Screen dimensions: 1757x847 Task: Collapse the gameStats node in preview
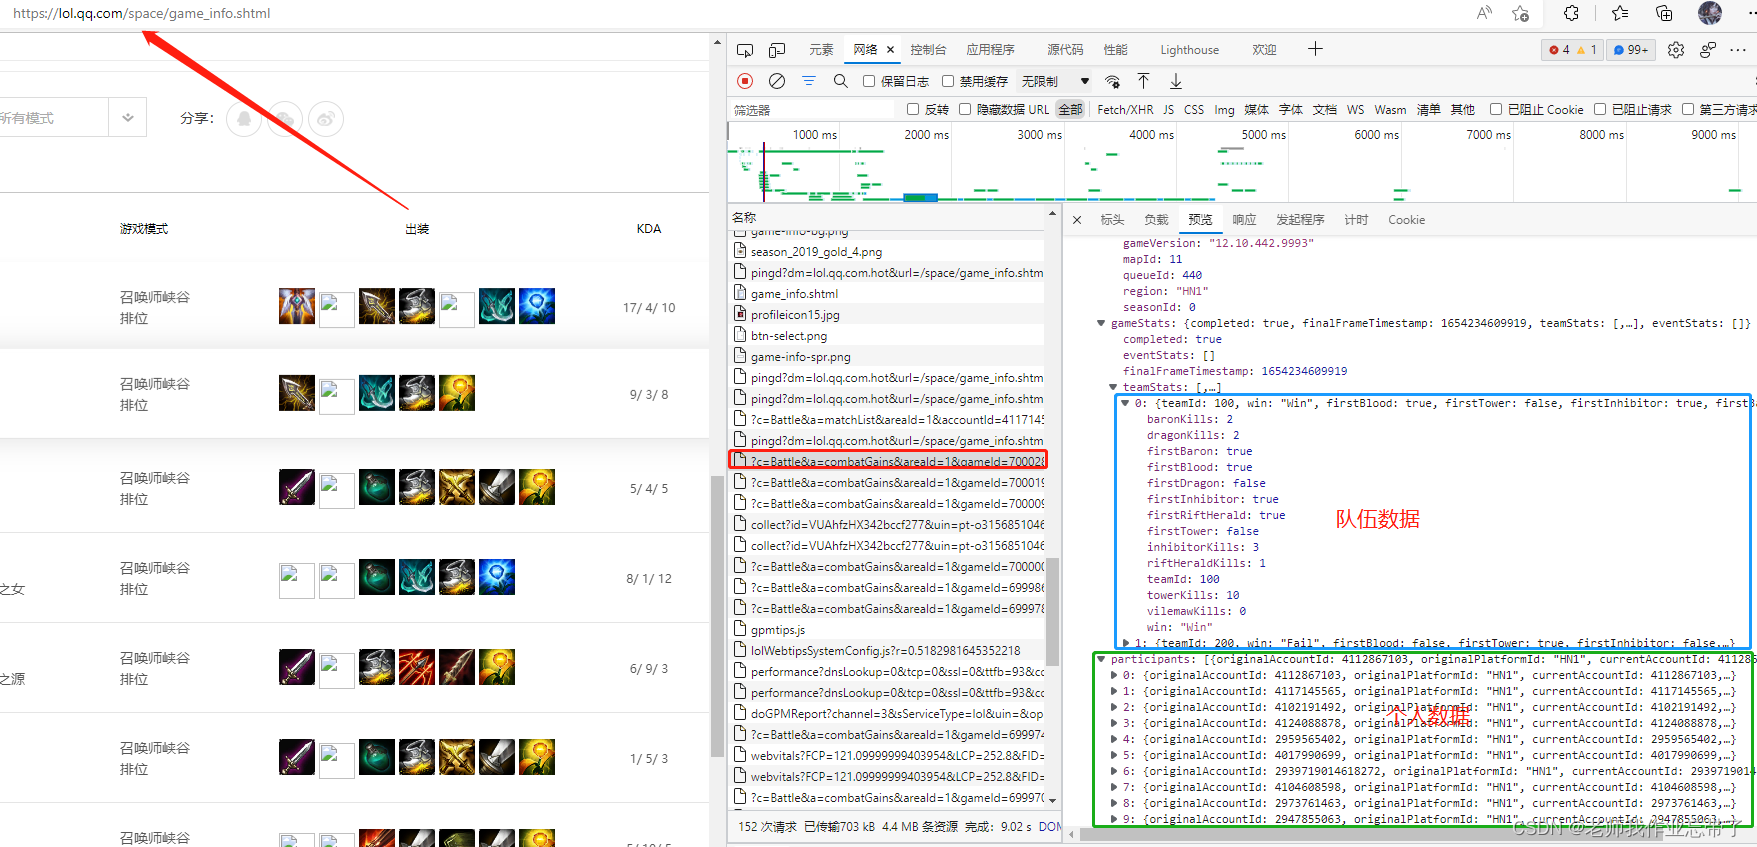(1101, 323)
